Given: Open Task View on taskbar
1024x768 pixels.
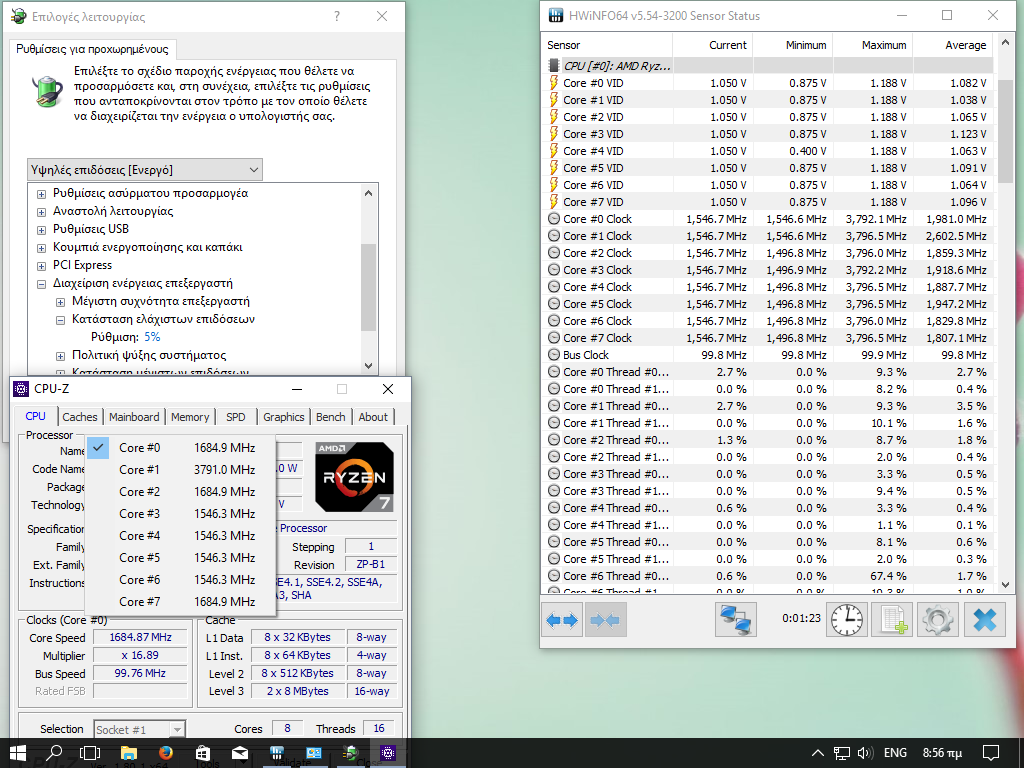Looking at the screenshot, I should [x=90, y=753].
